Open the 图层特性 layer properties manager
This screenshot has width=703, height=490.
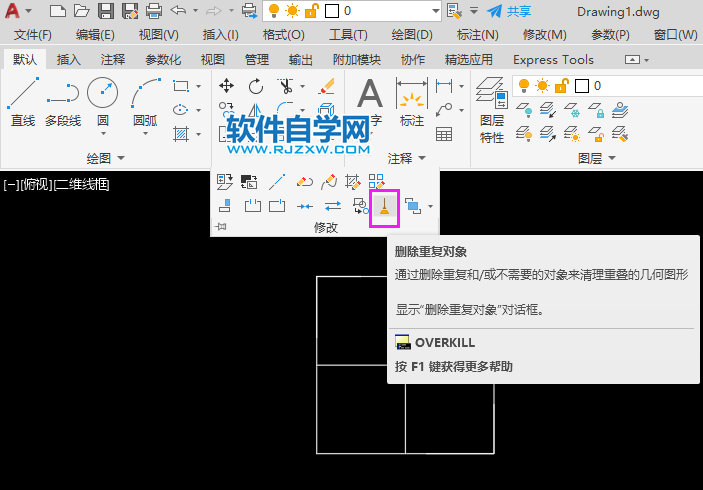click(x=492, y=110)
